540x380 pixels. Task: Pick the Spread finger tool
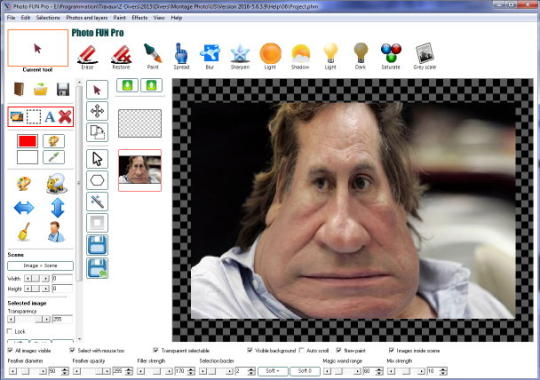(x=181, y=55)
